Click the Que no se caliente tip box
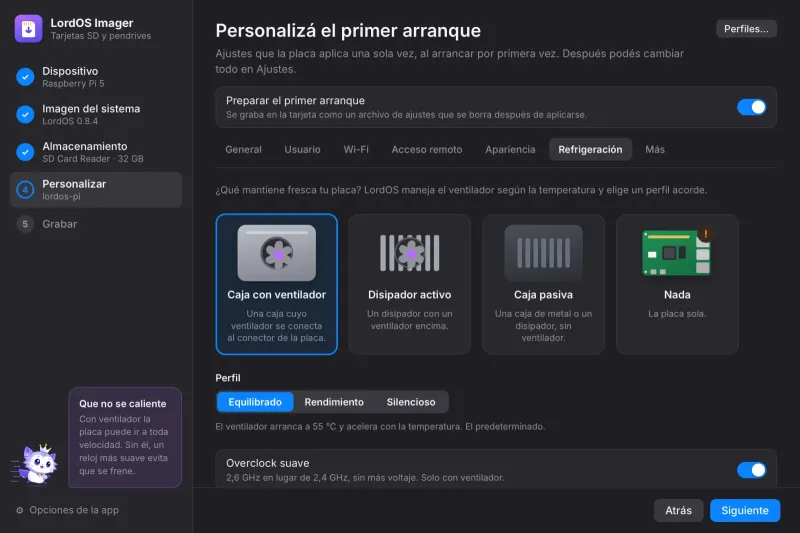This screenshot has width=800, height=533. coord(125,437)
